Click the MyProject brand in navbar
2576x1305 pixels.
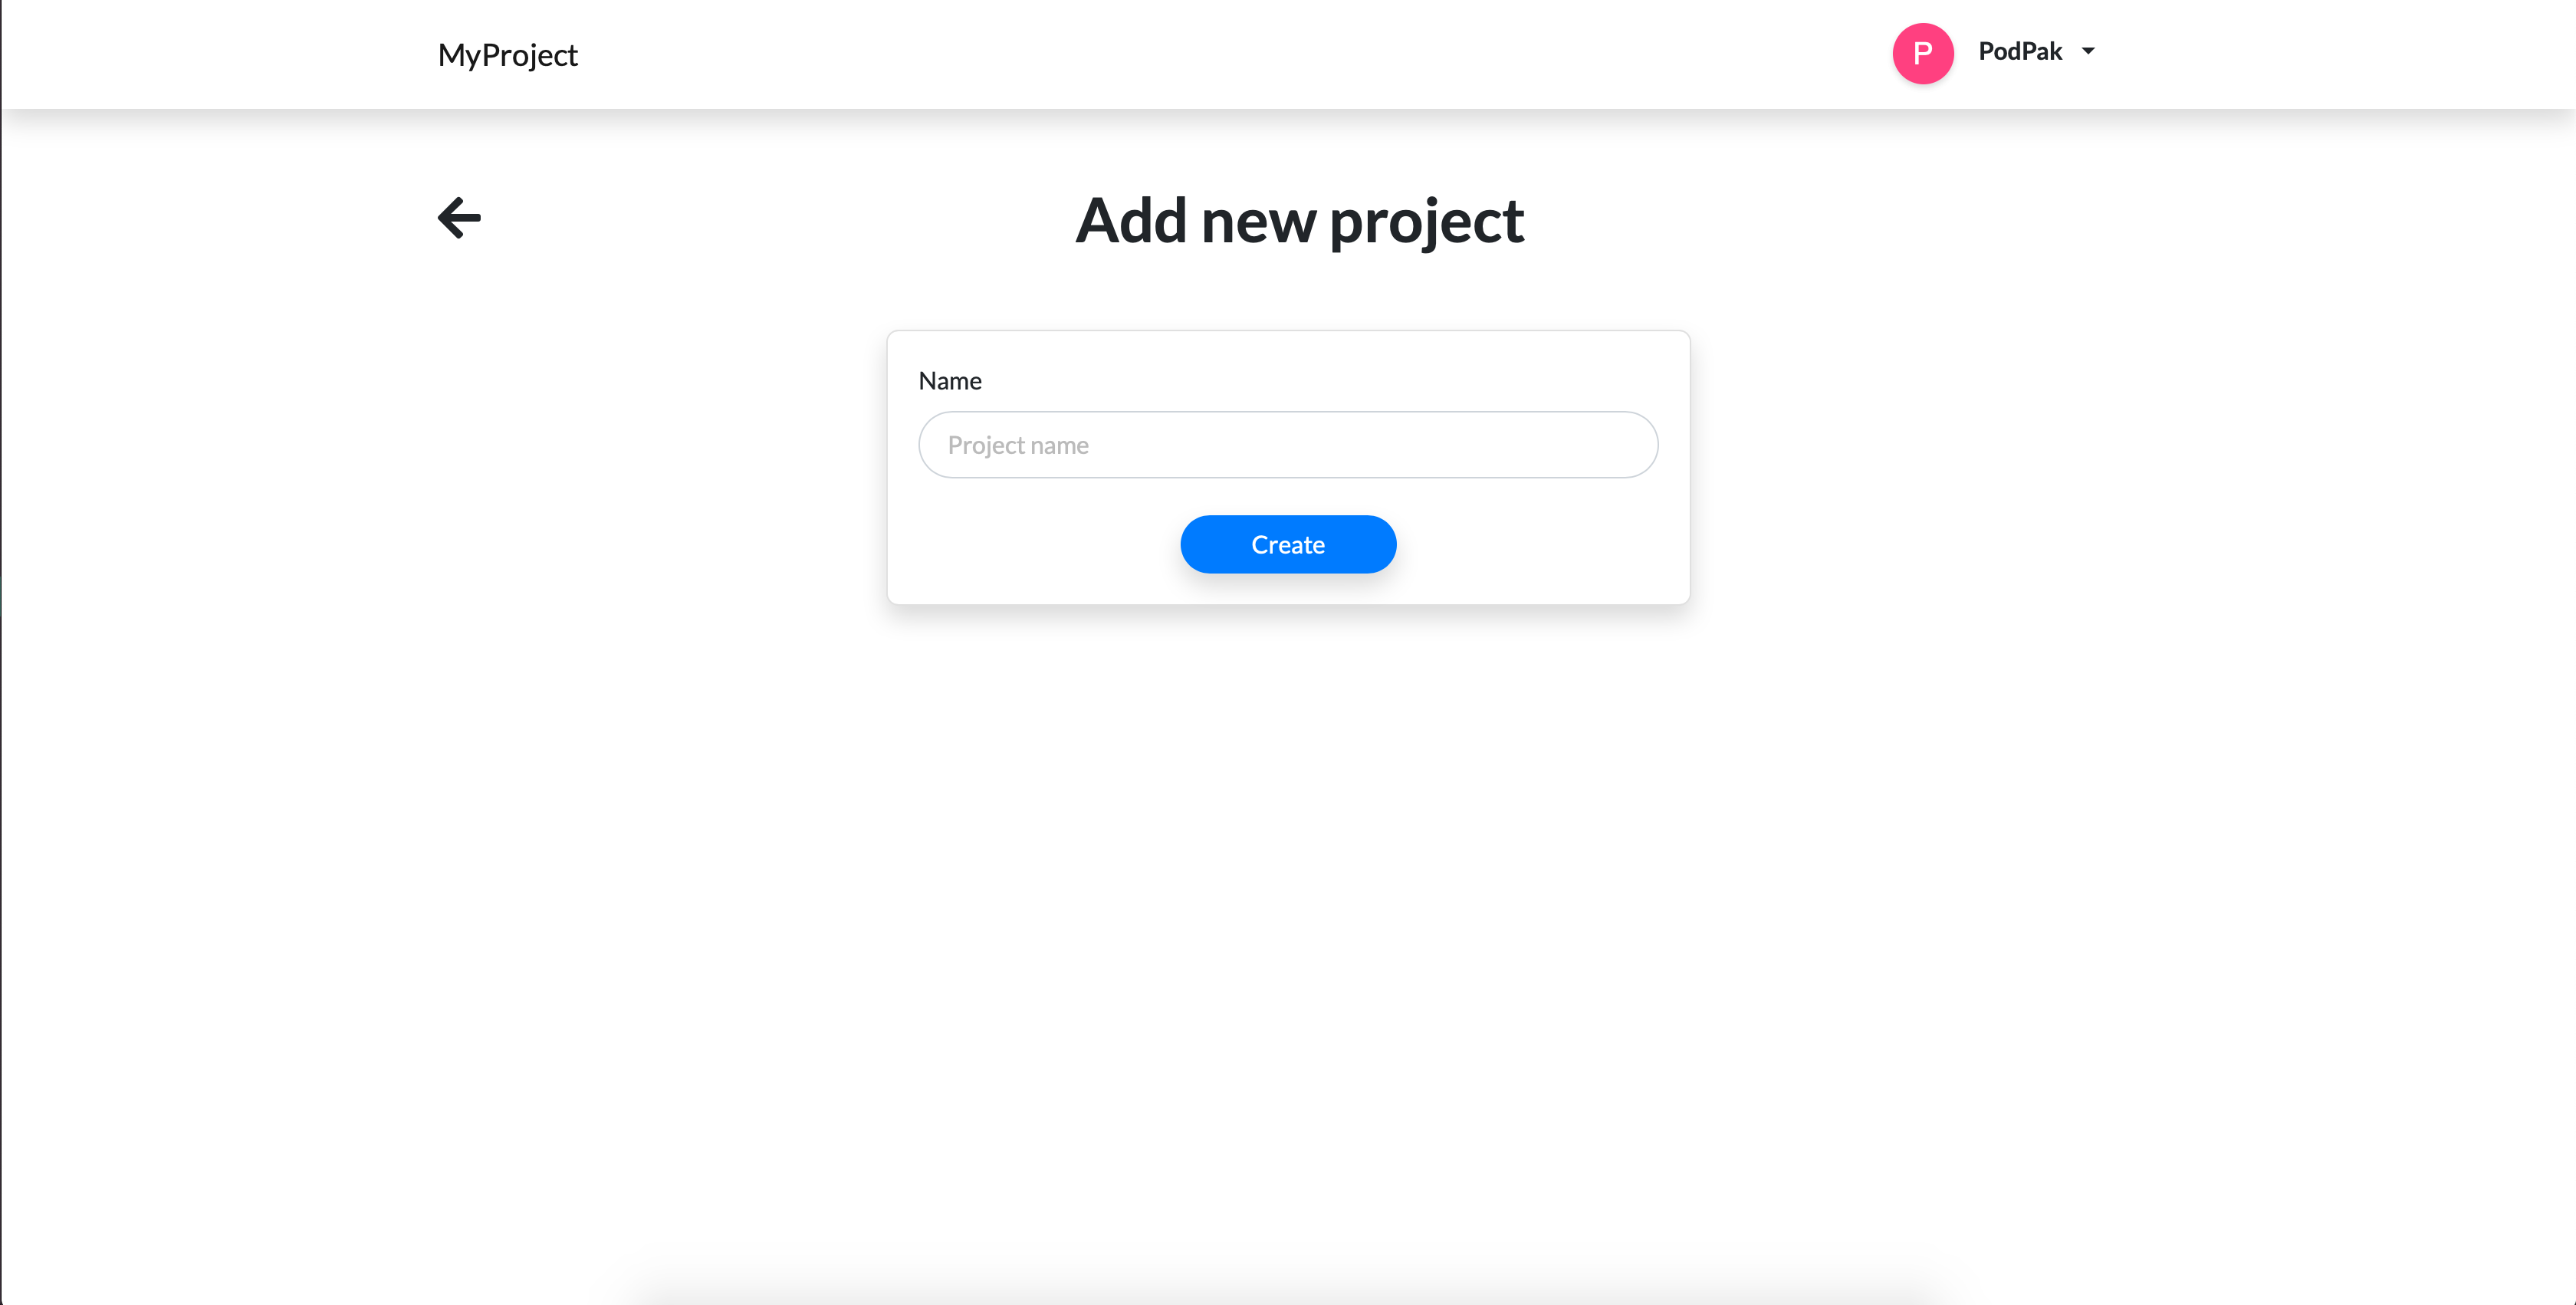point(507,55)
